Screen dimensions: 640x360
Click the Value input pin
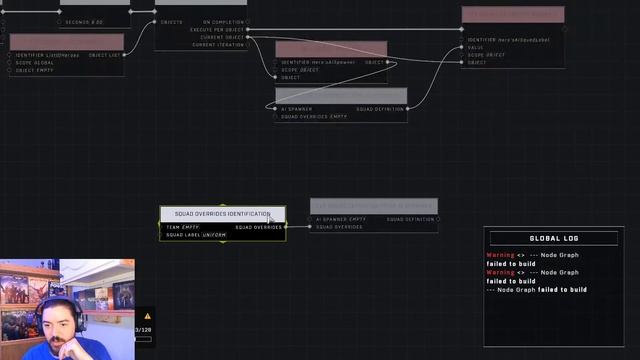(x=462, y=47)
